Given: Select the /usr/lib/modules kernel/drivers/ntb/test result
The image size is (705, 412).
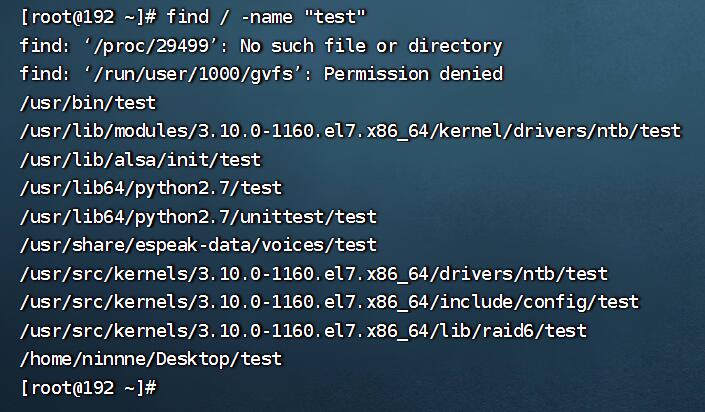Looking at the screenshot, I should (350, 131).
